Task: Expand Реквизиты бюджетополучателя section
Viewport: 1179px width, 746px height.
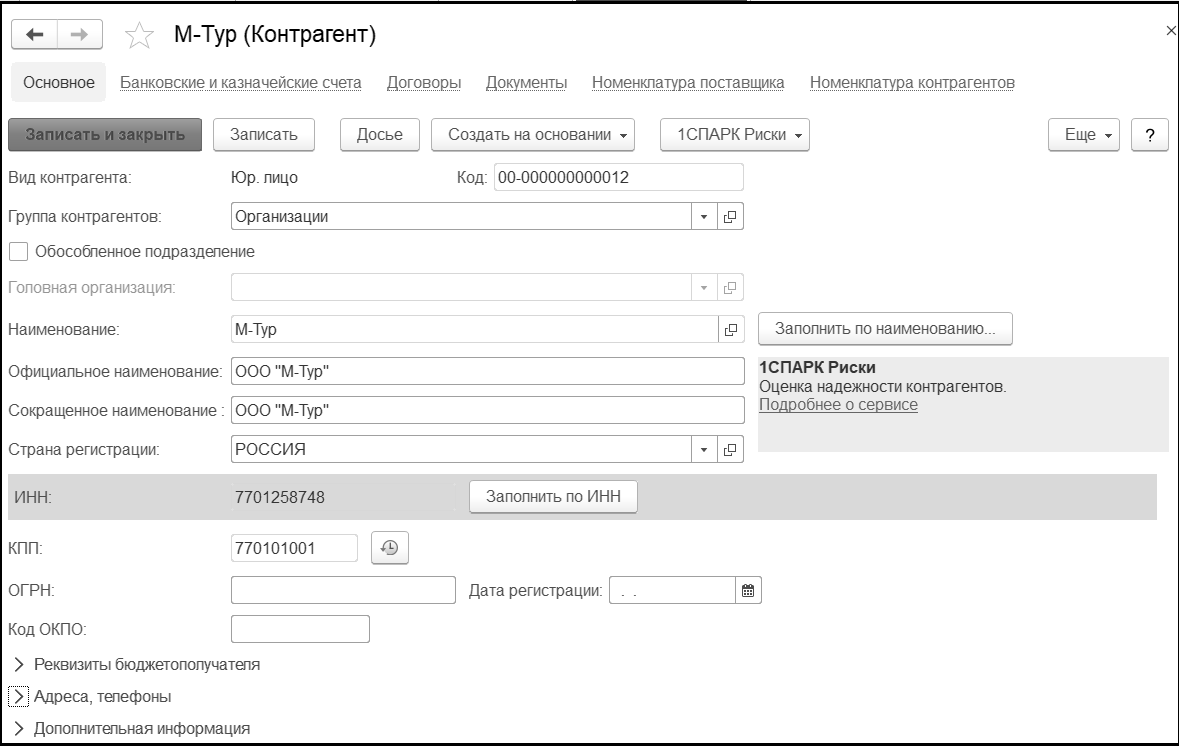Action: [x=19, y=664]
